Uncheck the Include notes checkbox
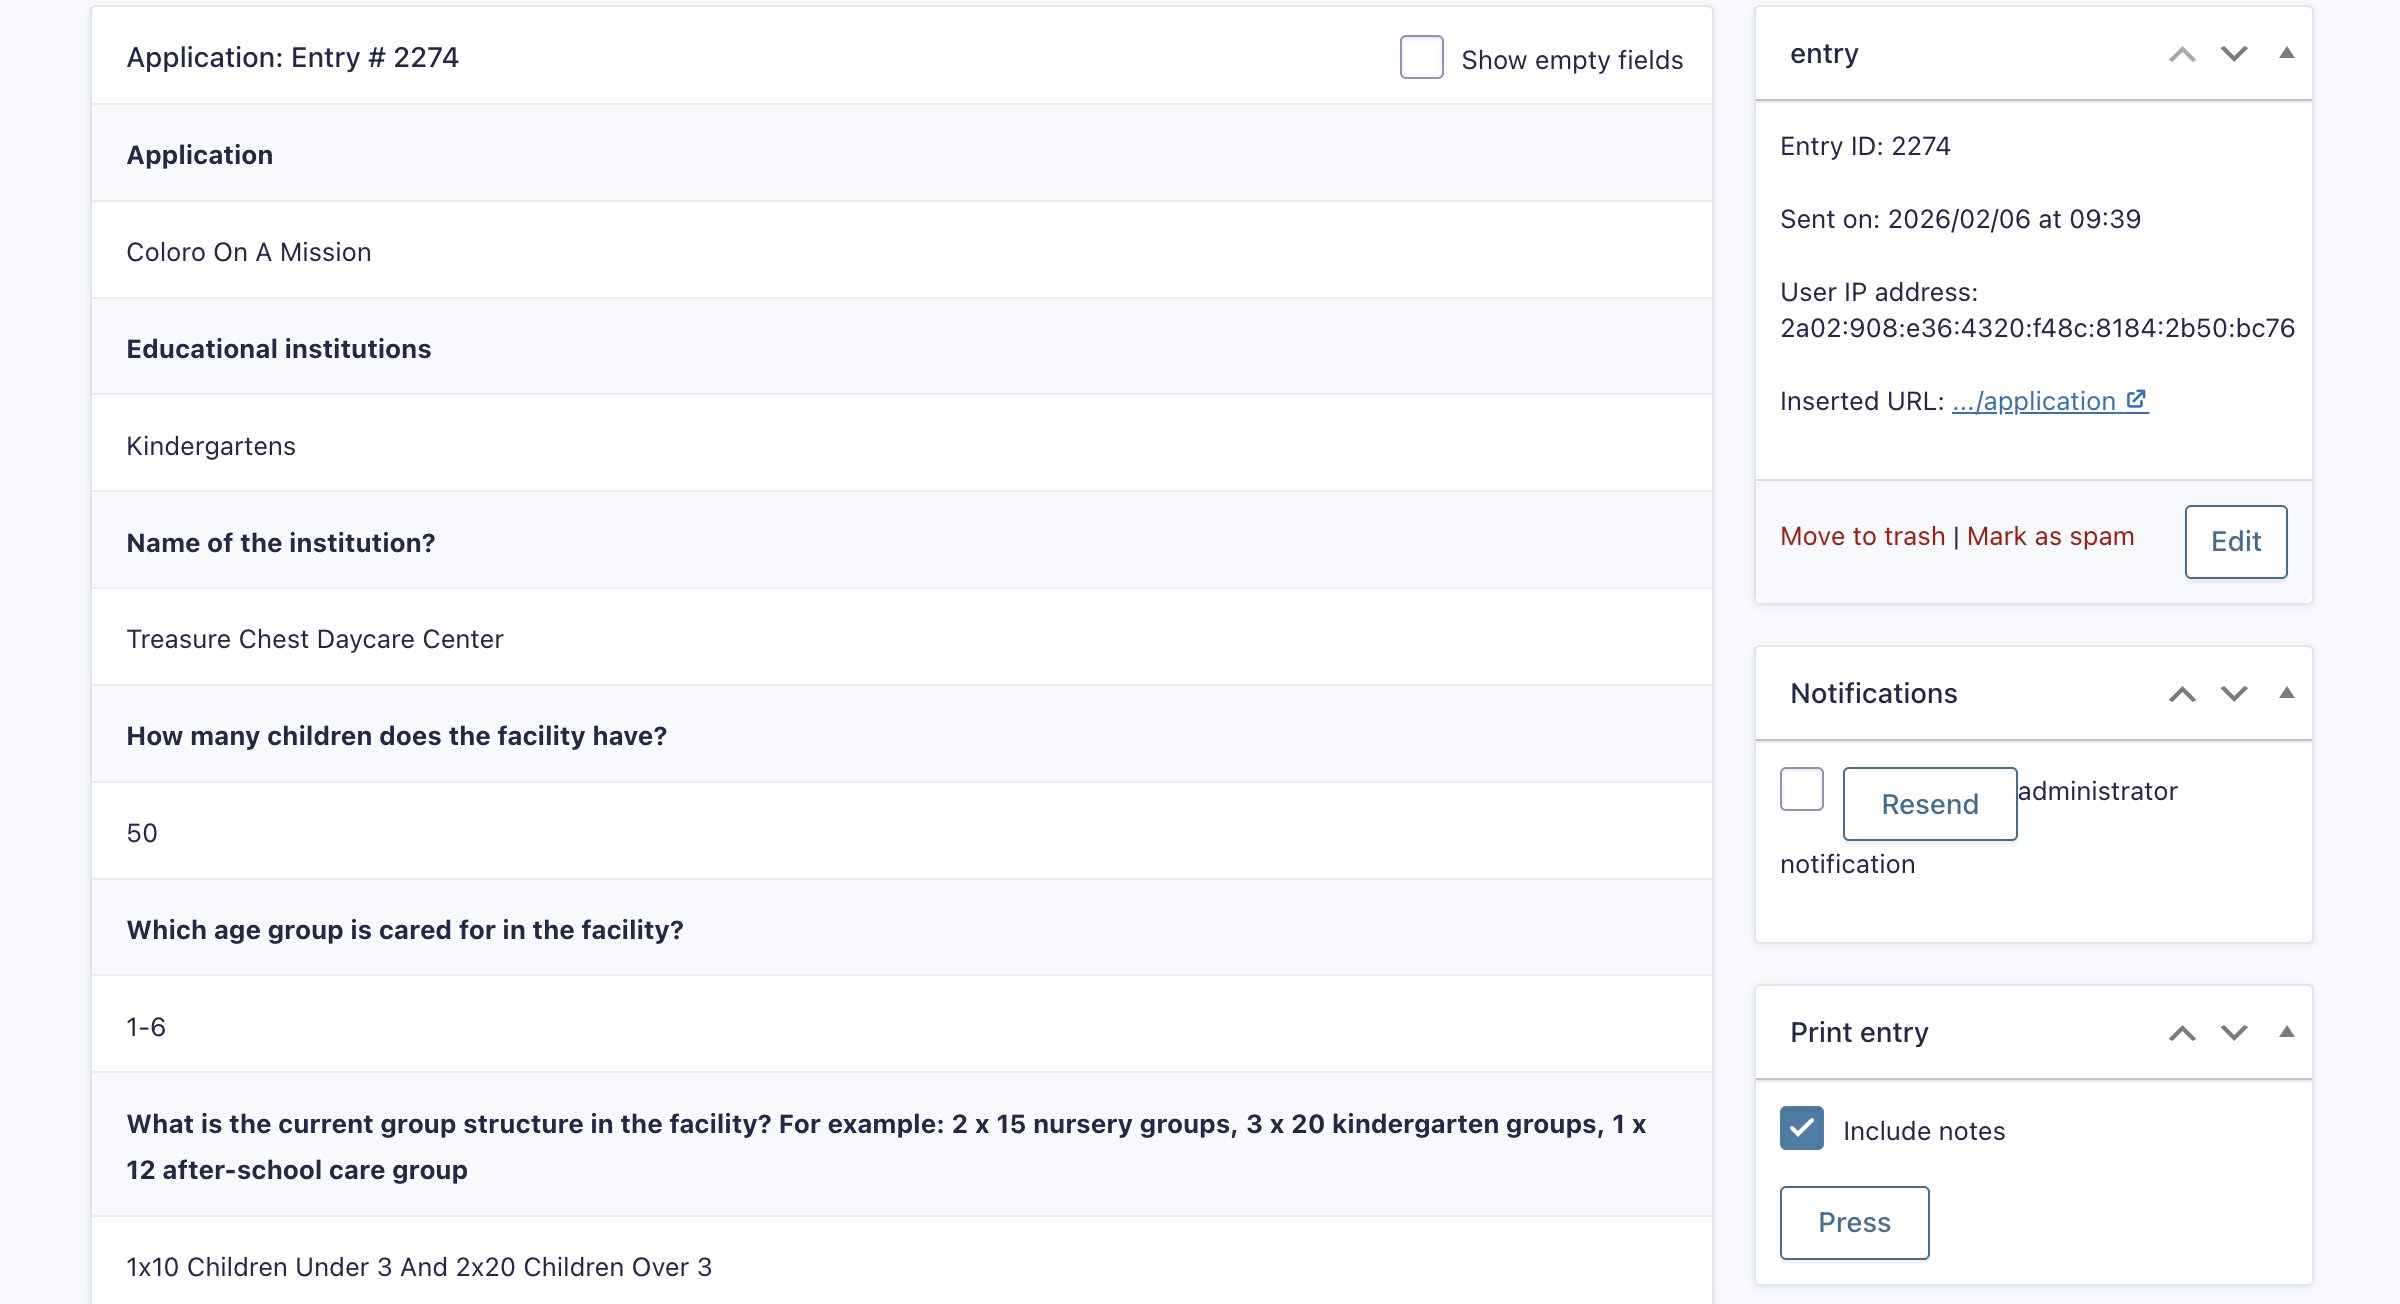The height and width of the screenshot is (1304, 2400). [x=1801, y=1128]
